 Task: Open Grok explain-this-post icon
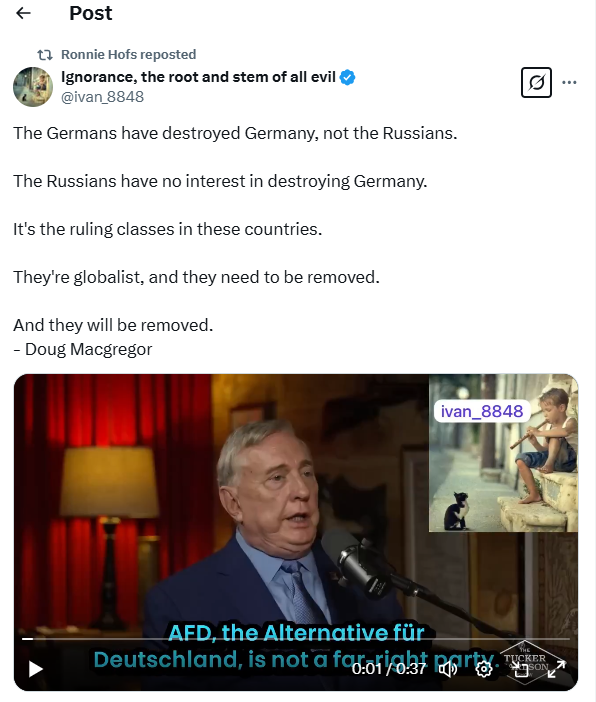(536, 82)
